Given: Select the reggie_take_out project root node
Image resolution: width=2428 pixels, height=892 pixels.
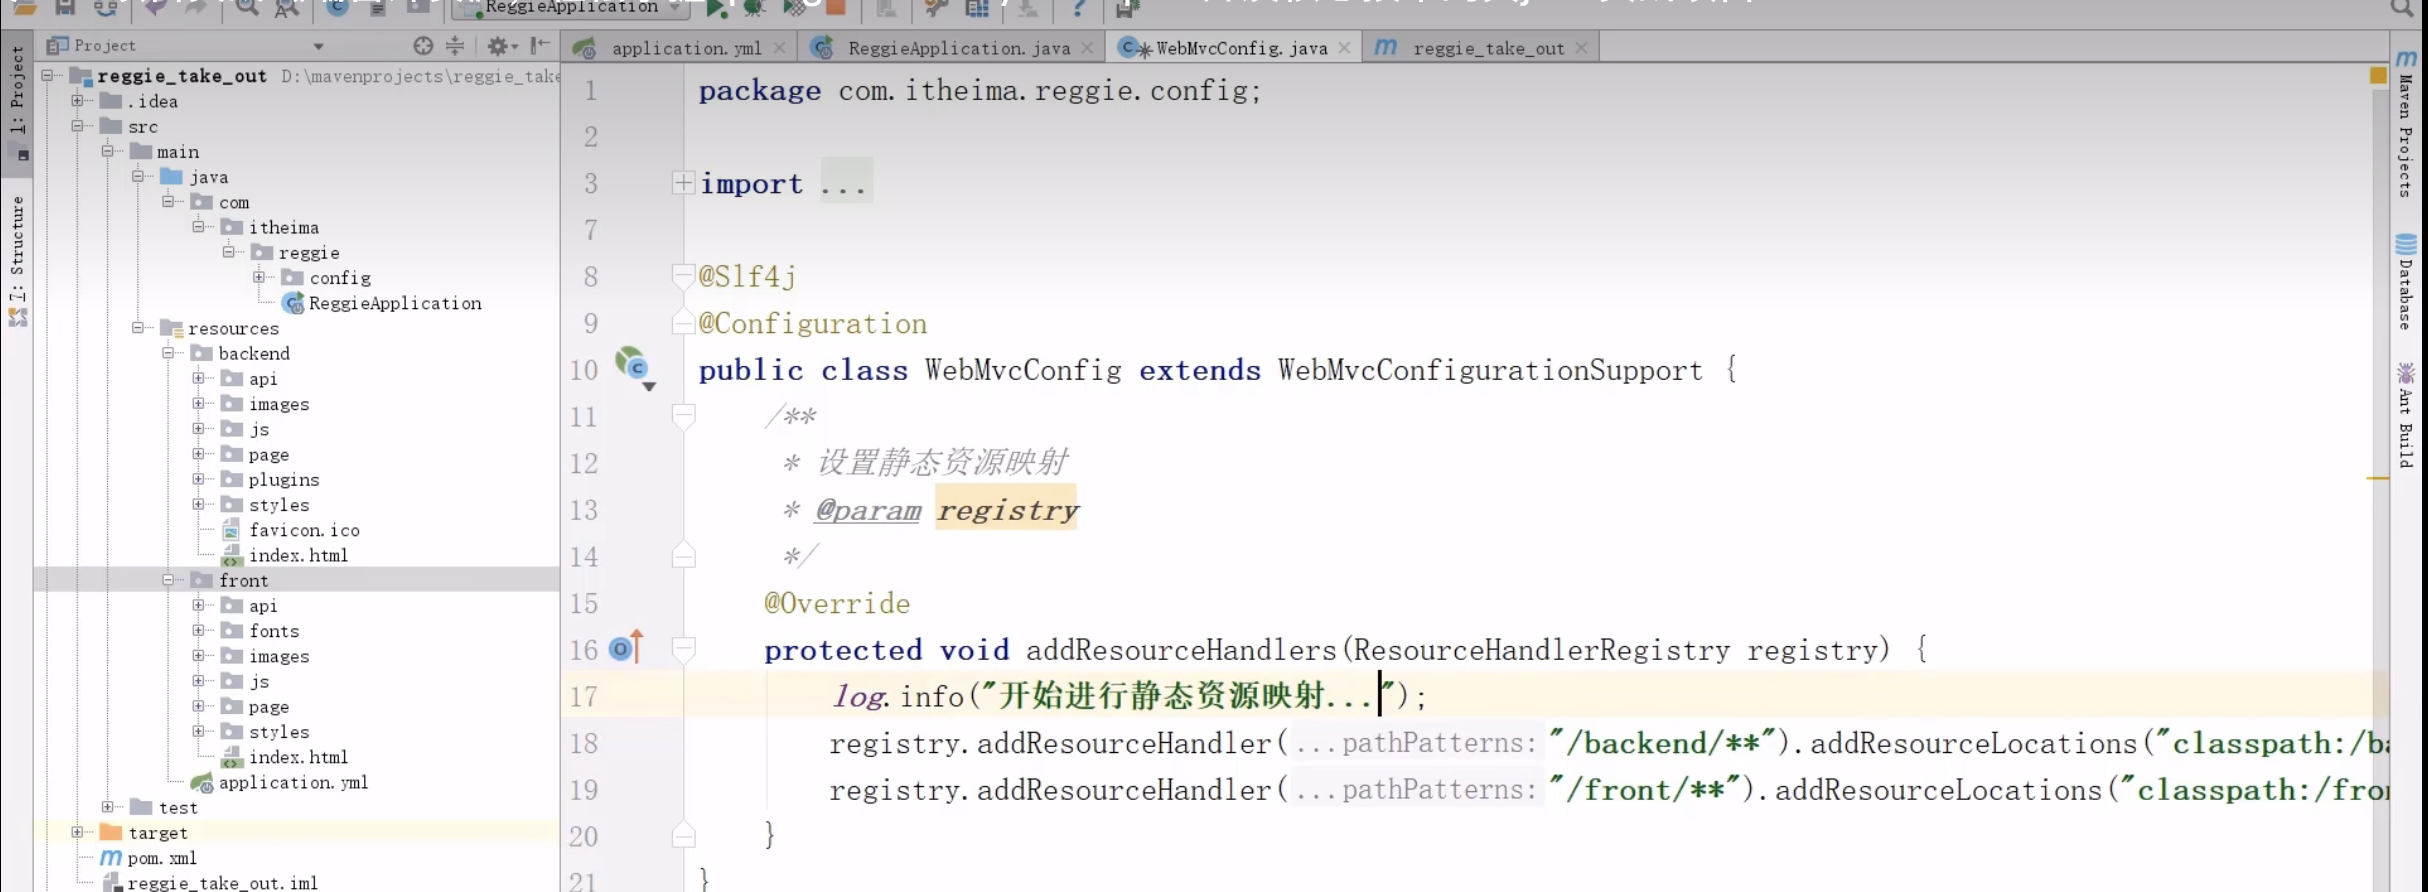Looking at the screenshot, I should pos(181,76).
